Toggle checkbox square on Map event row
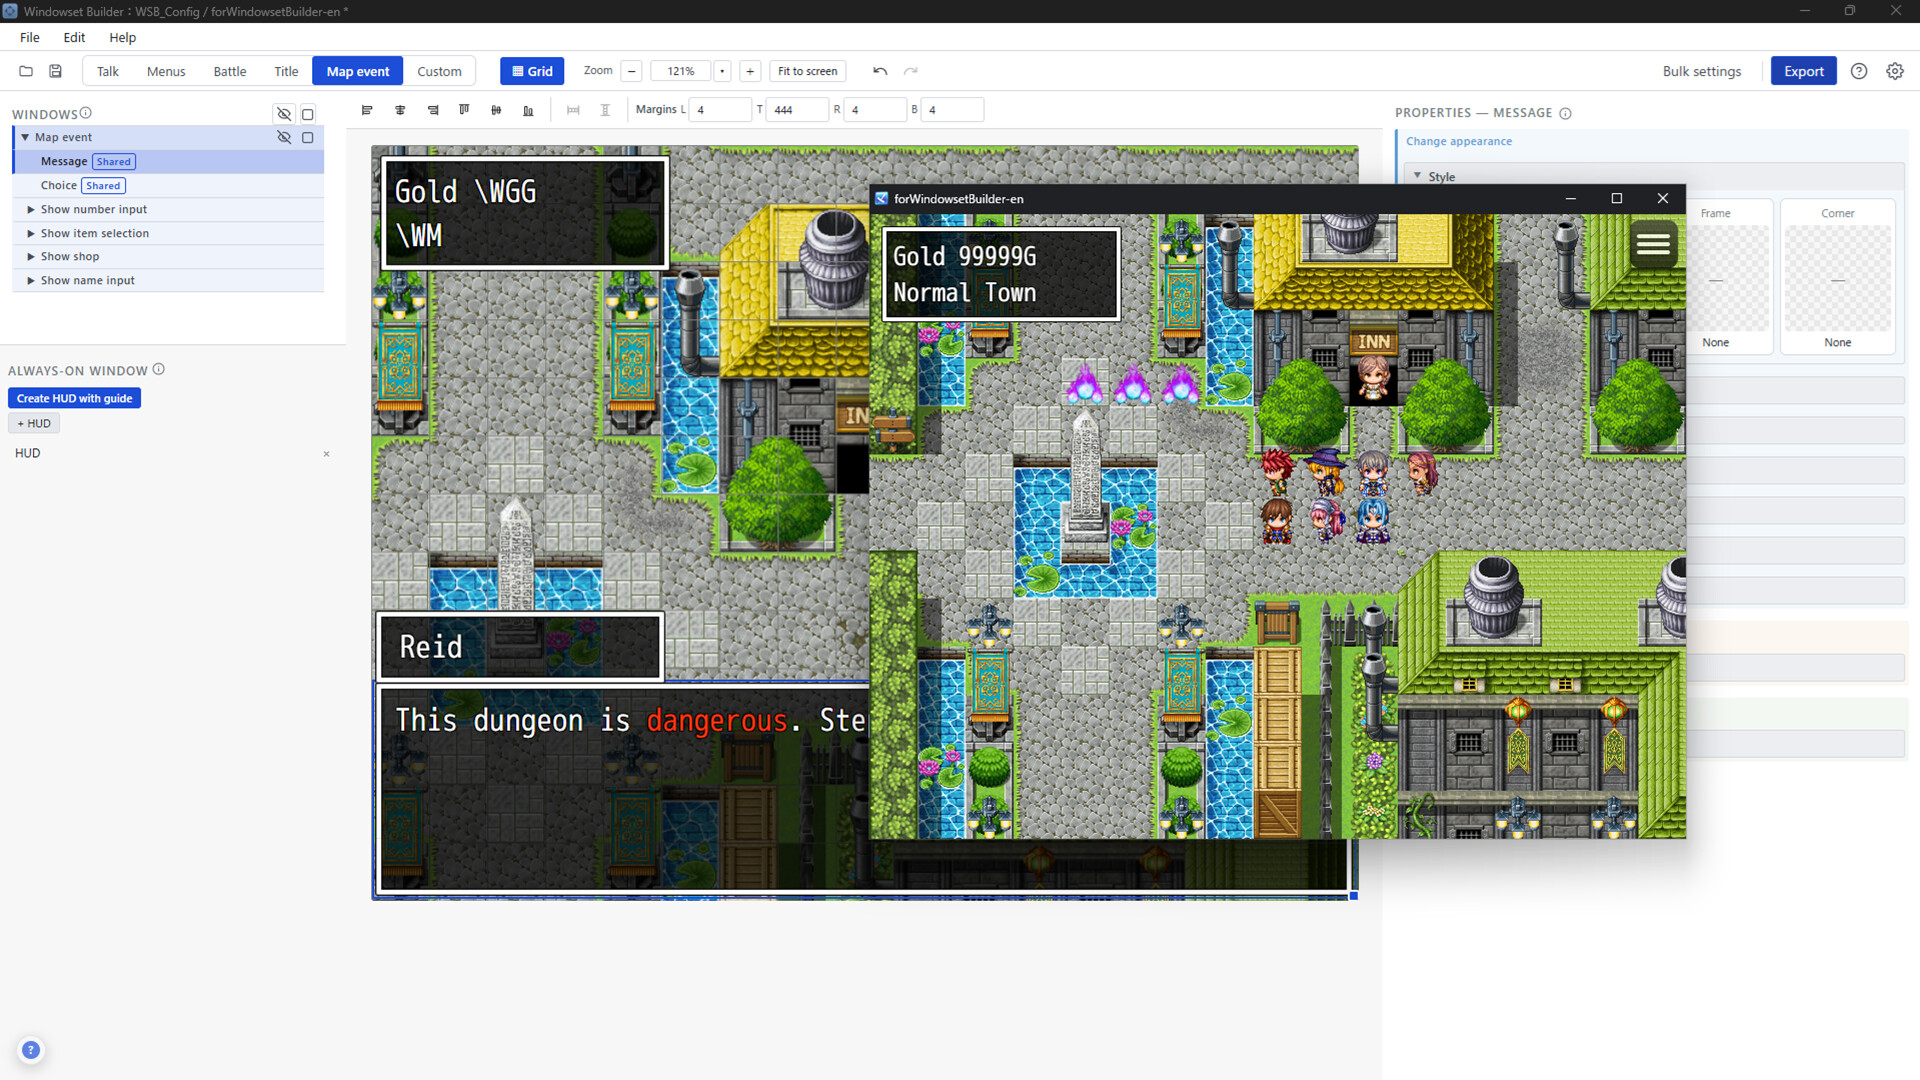 pos(308,137)
